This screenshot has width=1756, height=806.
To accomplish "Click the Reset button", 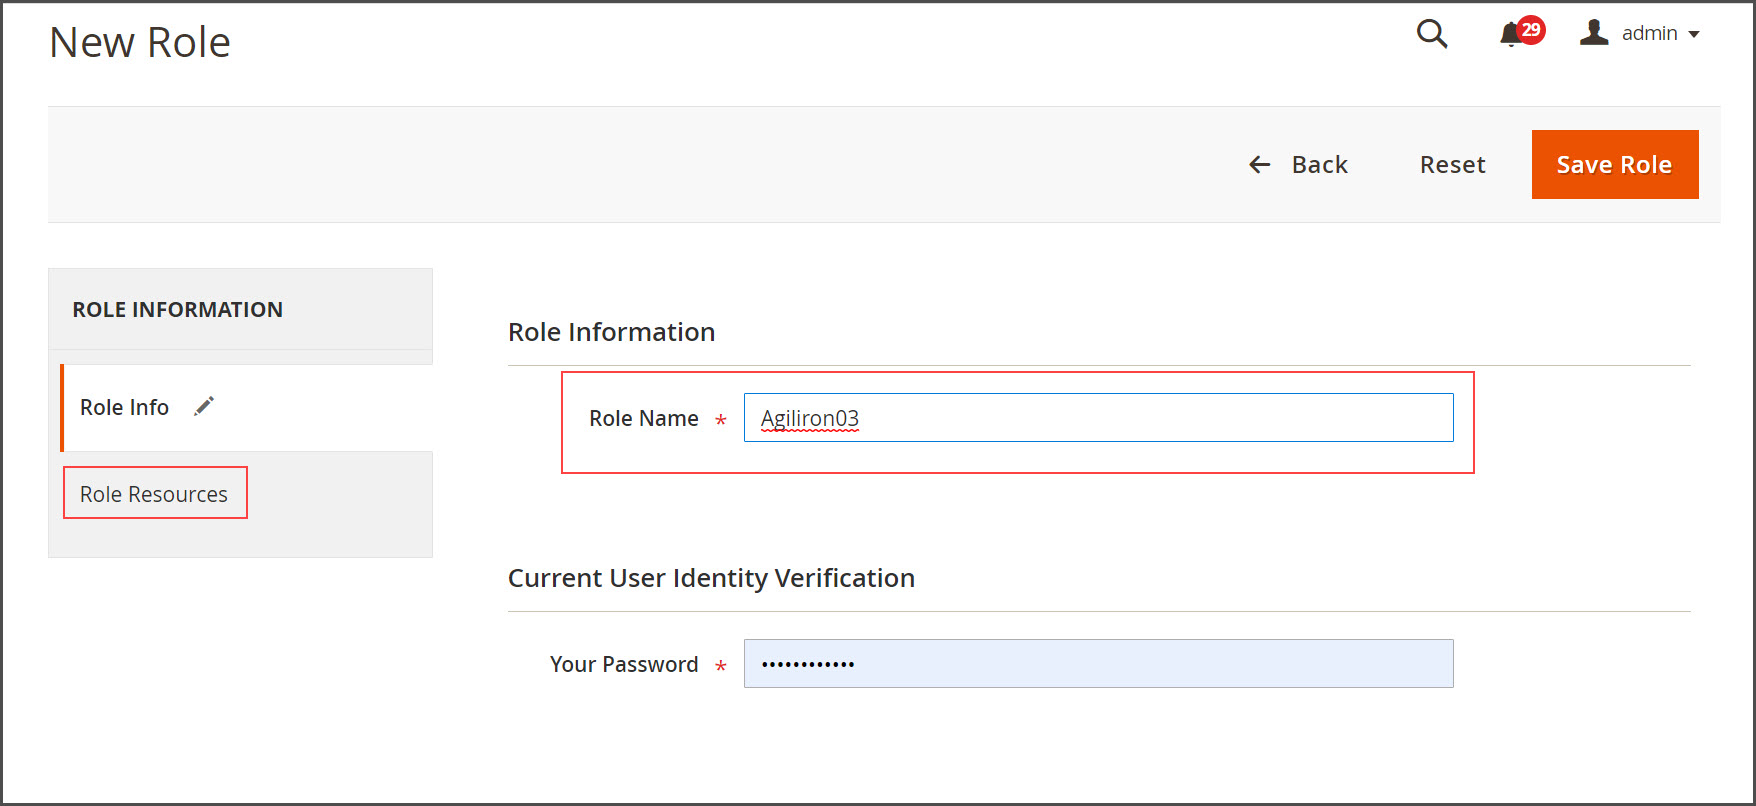I will click(1452, 165).
